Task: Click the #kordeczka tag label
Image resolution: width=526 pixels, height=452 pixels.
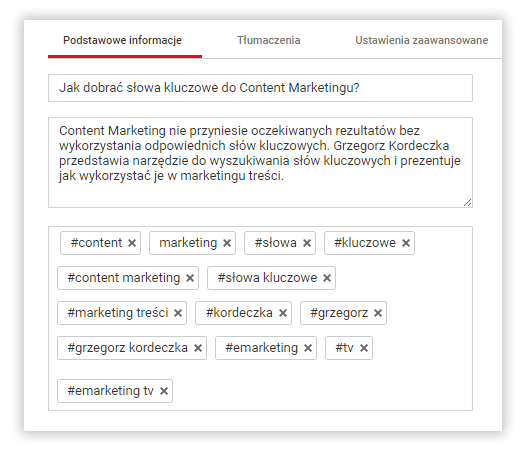Action: coord(239,313)
